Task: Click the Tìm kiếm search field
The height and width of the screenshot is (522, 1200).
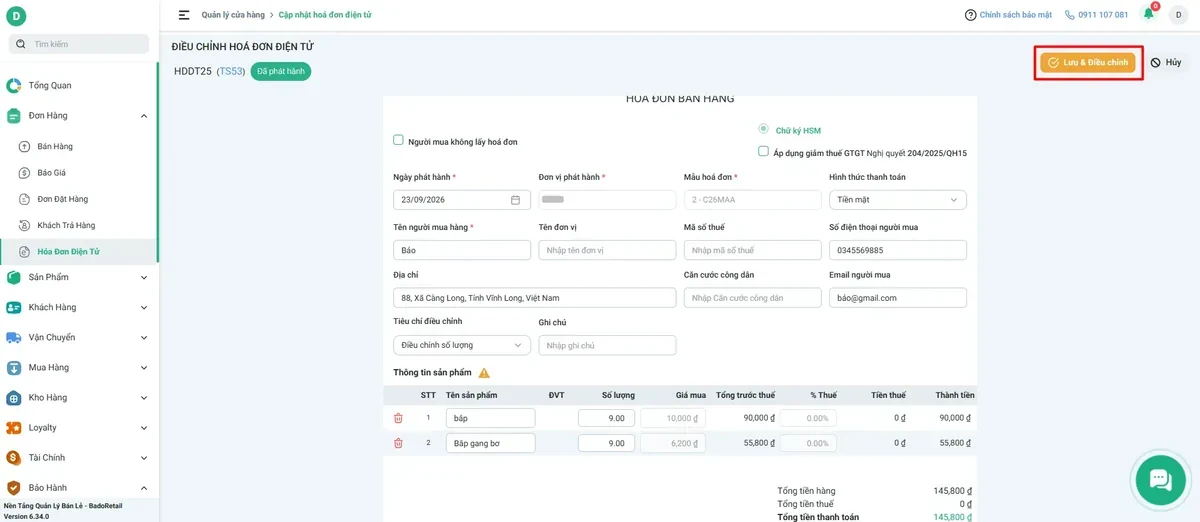Action: (x=79, y=44)
